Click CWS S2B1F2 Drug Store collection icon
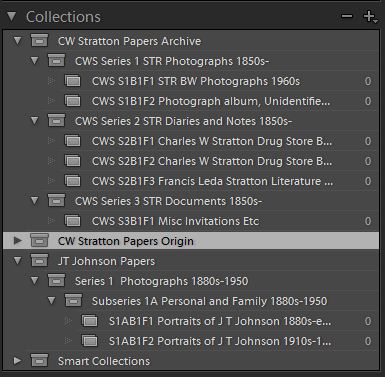This screenshot has width=385, height=377. click(x=73, y=161)
